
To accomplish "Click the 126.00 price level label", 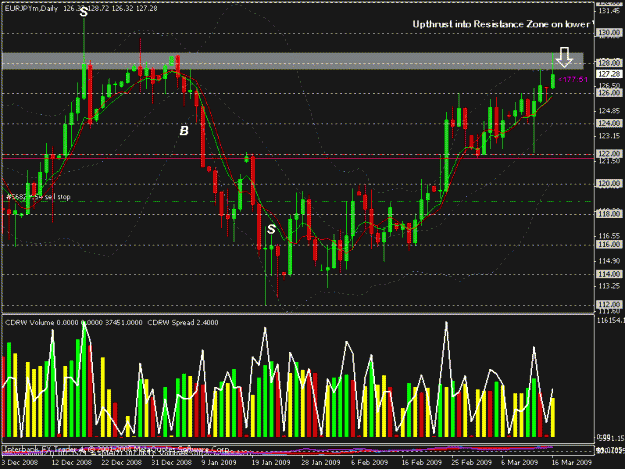I will (x=609, y=93).
